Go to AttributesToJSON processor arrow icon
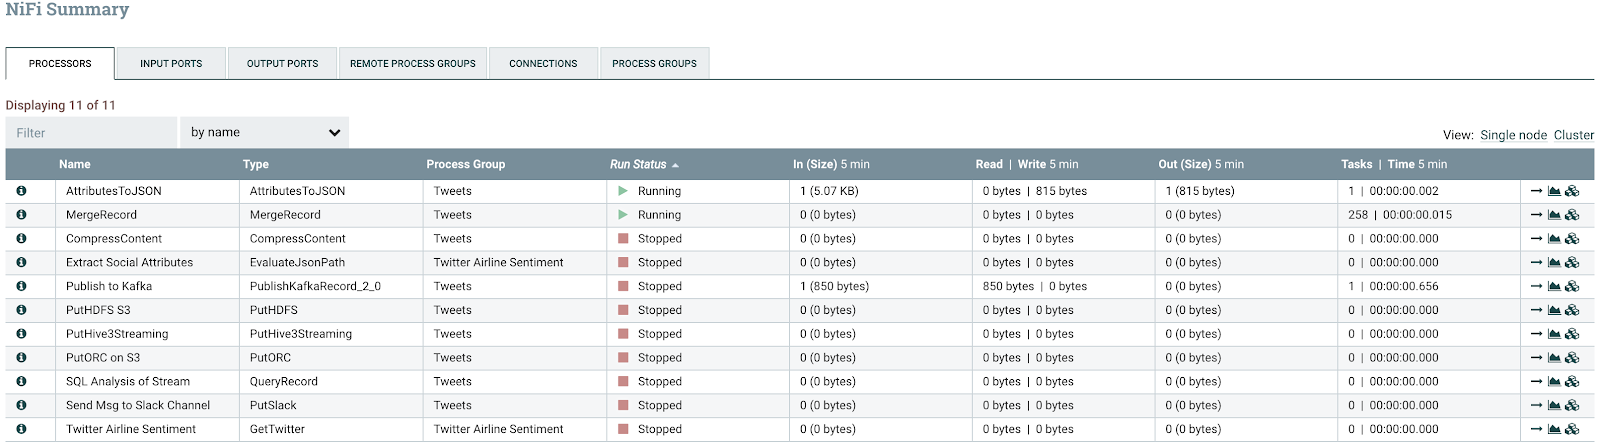This screenshot has height=444, width=1600. pyautogui.click(x=1537, y=191)
